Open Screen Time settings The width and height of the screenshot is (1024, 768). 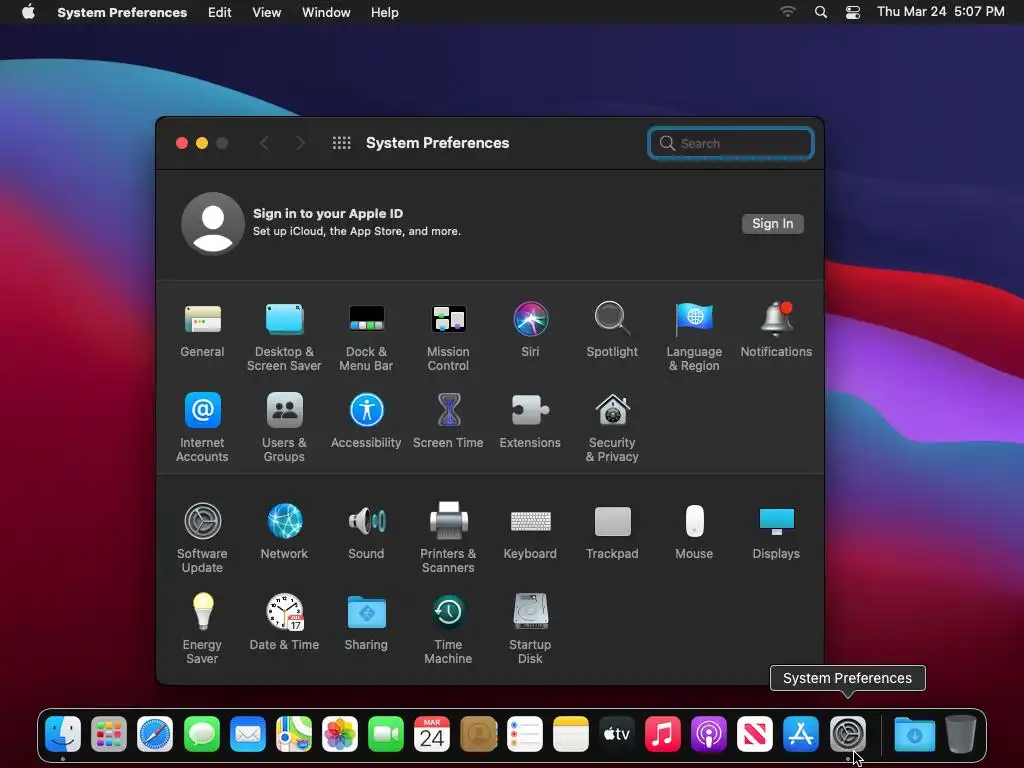pos(448,421)
